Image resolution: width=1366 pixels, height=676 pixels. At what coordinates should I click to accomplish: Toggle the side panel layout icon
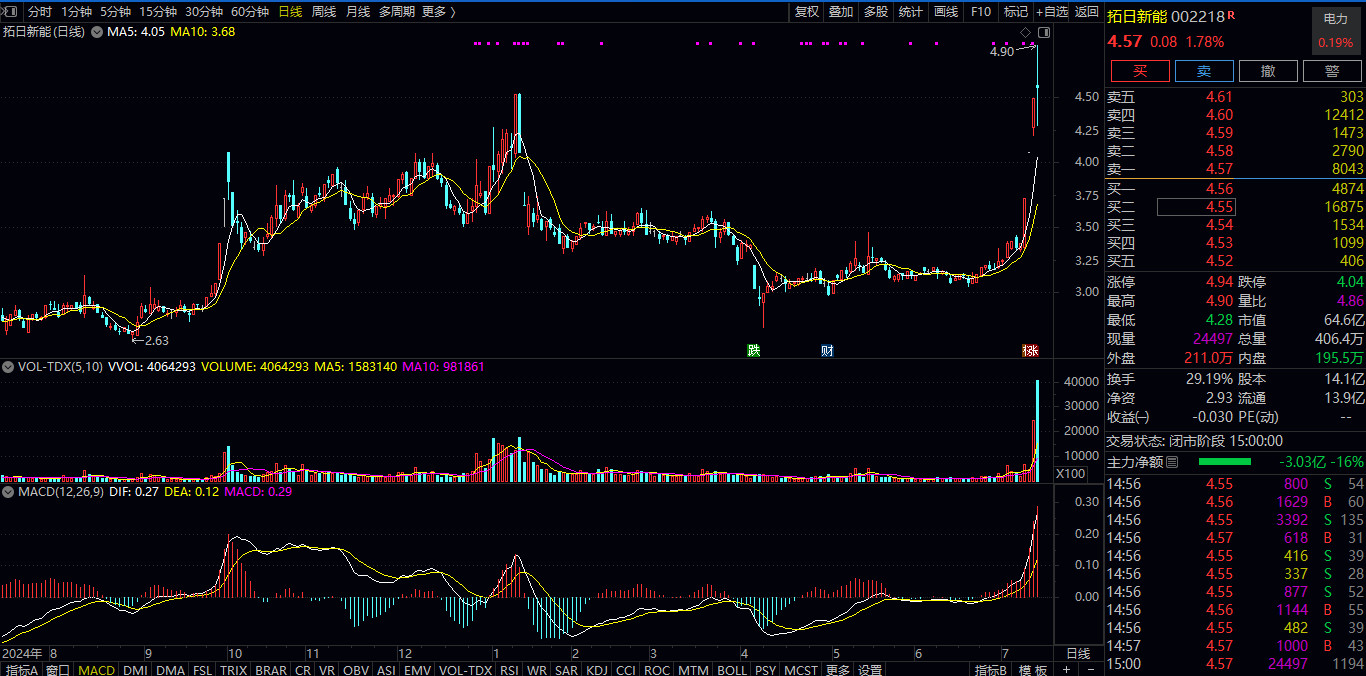[1043, 33]
